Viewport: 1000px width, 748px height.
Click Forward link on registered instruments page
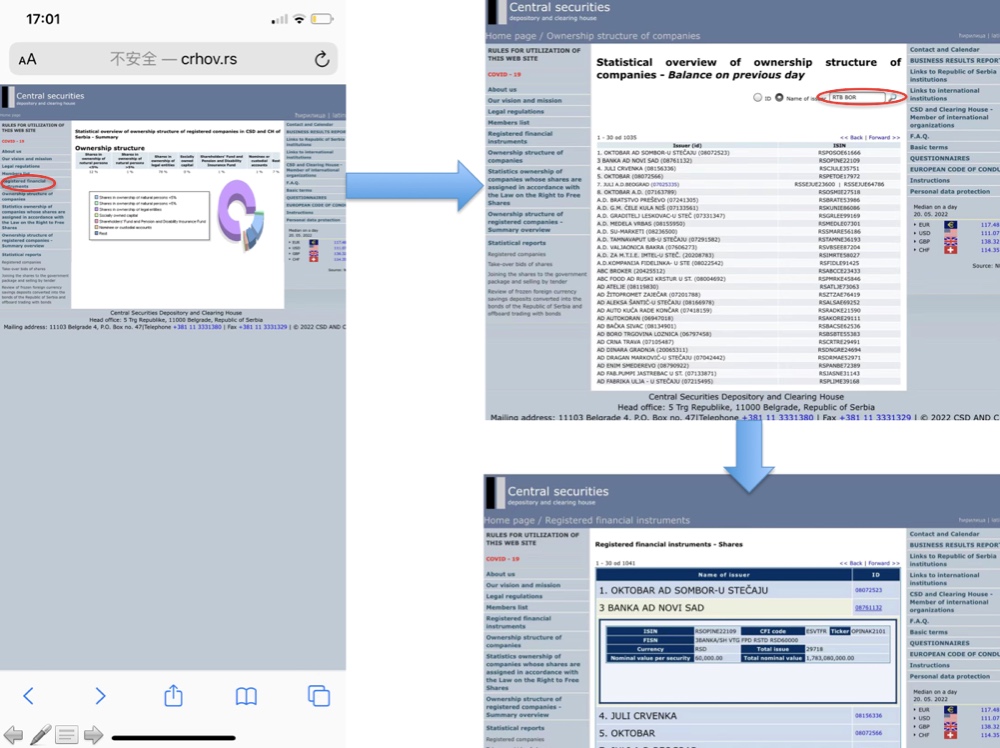click(x=883, y=563)
